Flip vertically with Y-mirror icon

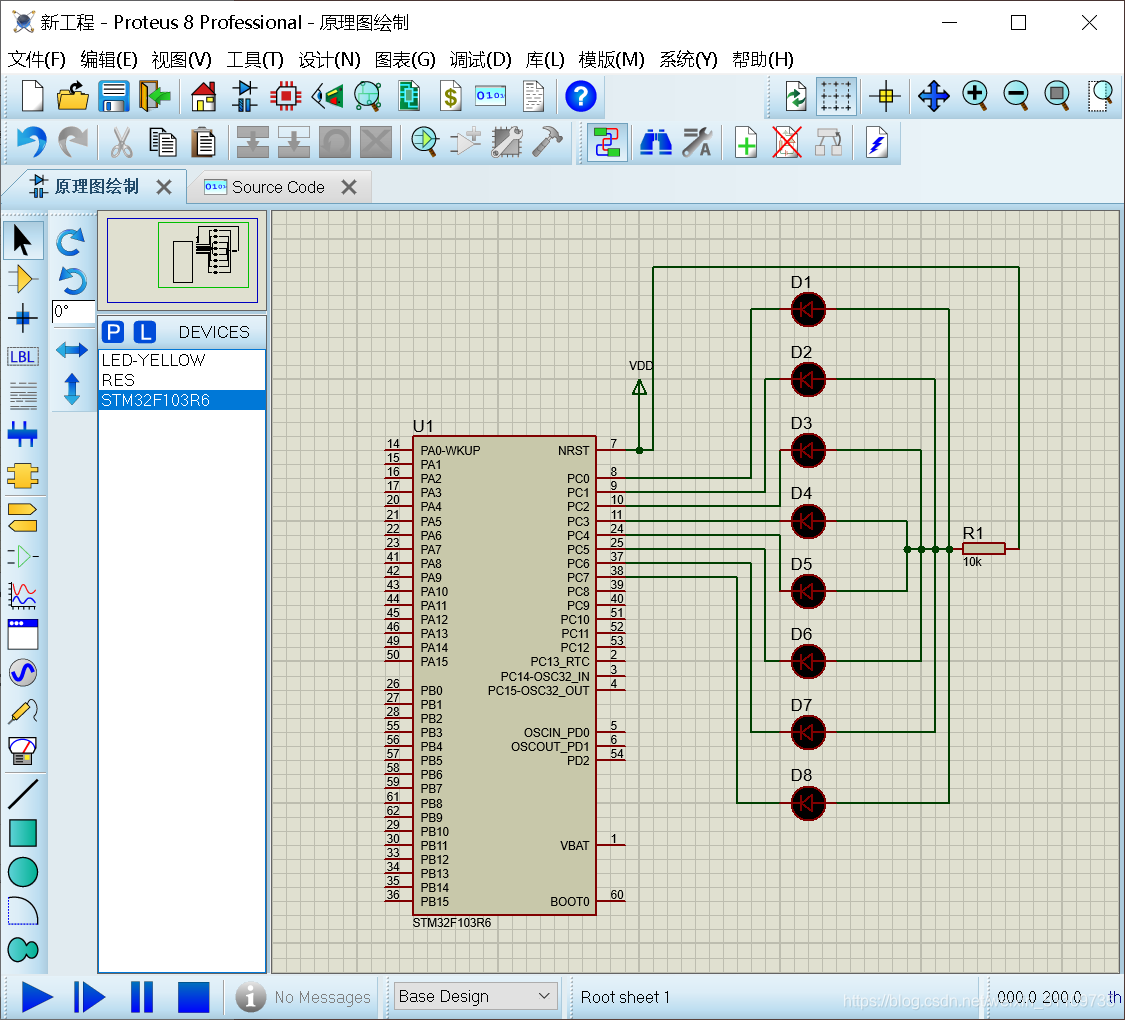pos(71,389)
